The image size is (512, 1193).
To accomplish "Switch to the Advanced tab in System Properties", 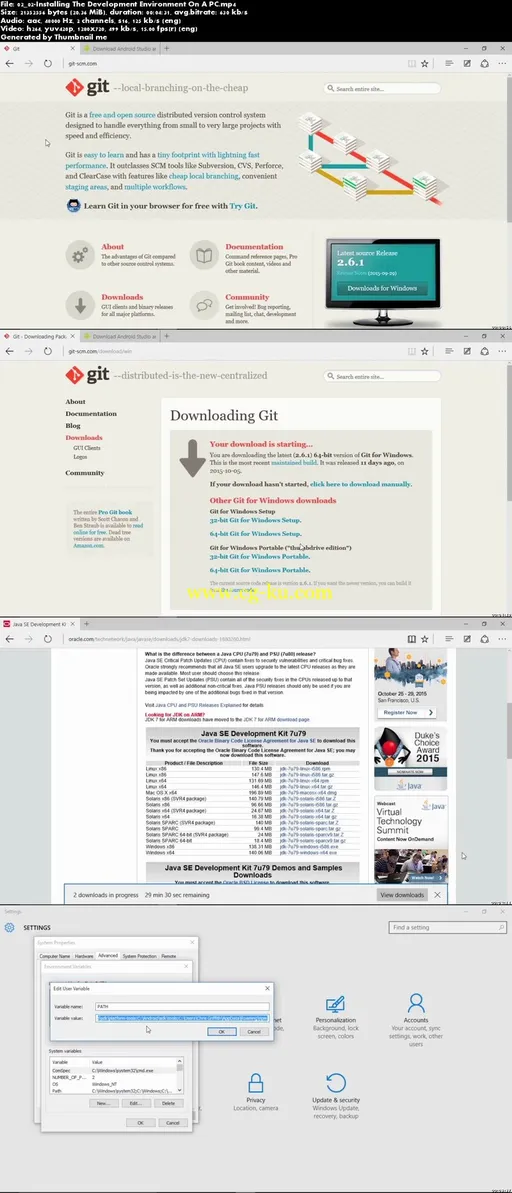I will click(108, 956).
